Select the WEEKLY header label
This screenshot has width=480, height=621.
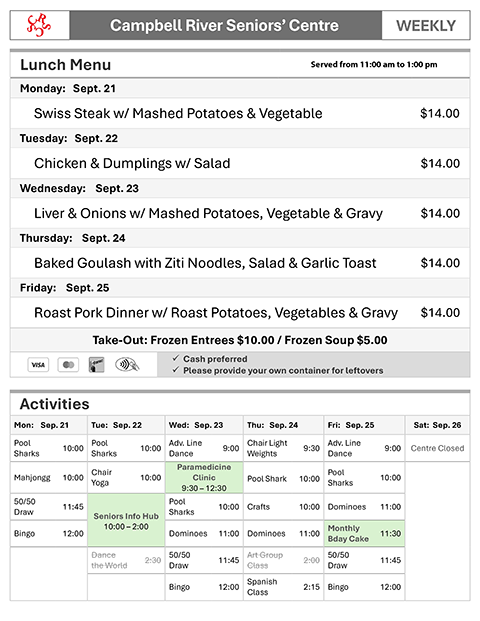pyautogui.click(x=426, y=26)
